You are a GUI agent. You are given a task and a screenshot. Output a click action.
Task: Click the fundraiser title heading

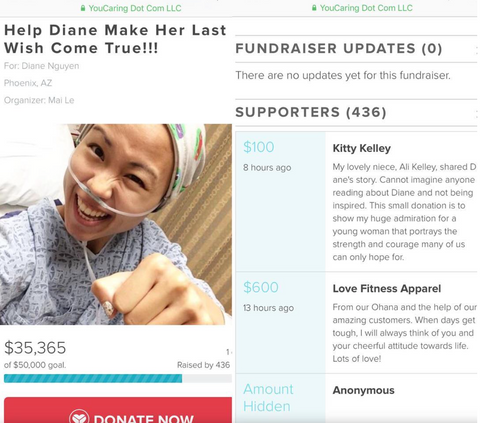[115, 39]
